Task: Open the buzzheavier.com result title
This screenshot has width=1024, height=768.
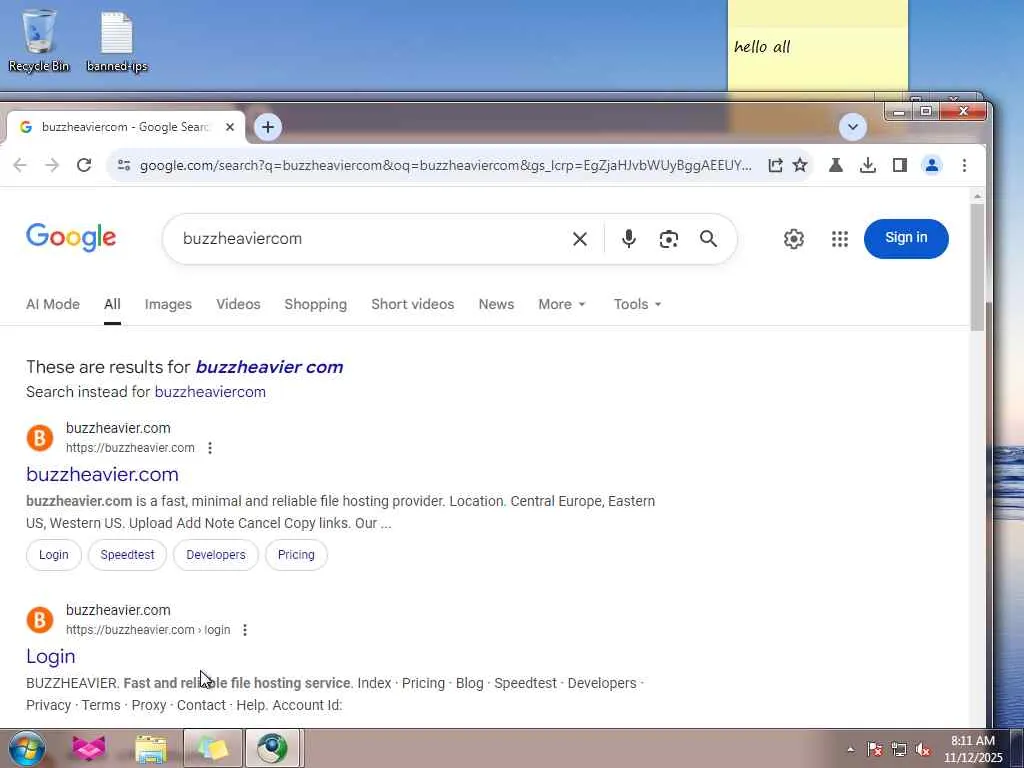Action: [x=103, y=474]
